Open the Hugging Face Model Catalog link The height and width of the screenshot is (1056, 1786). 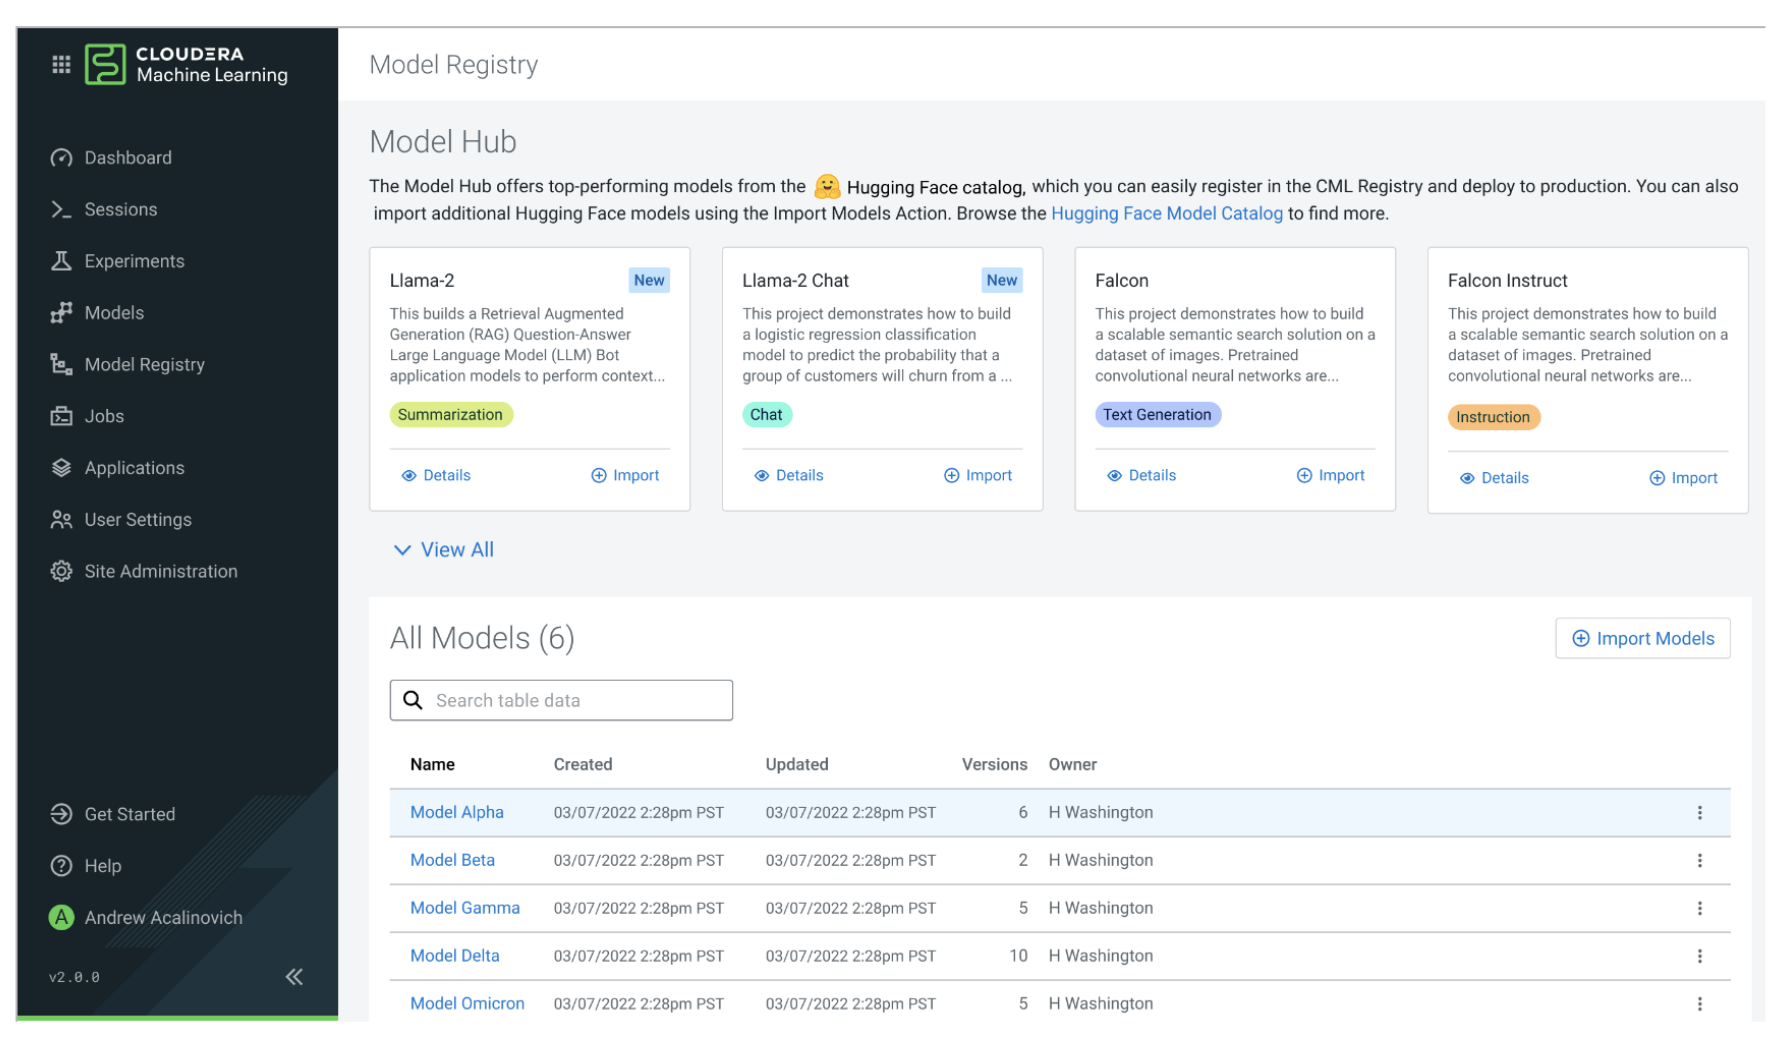click(1167, 214)
